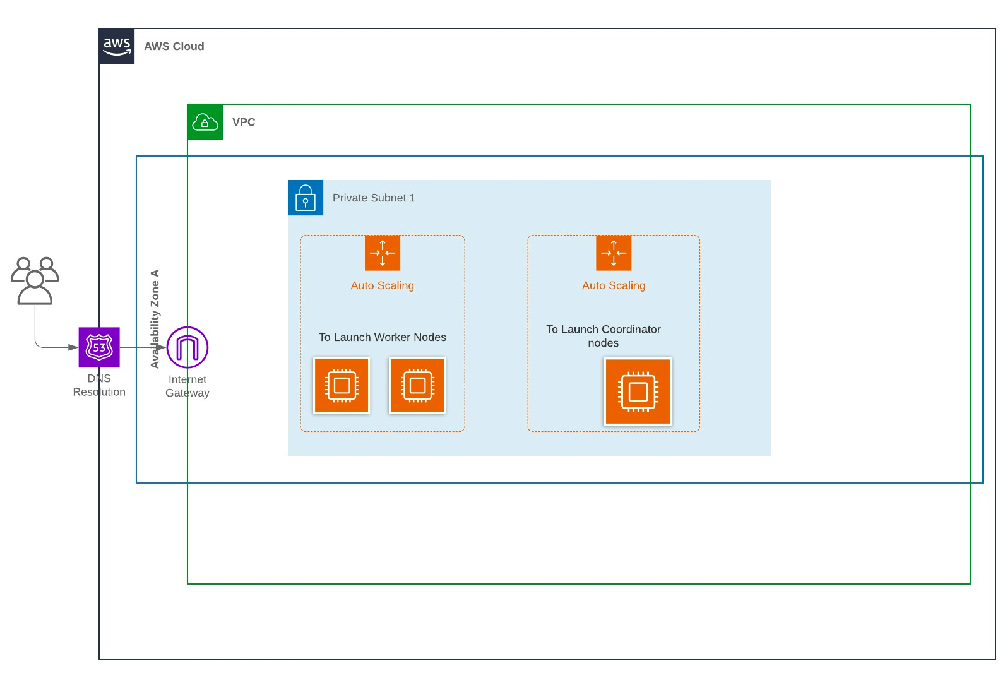
Task: Select the To Launch Worker Nodes text
Action: tap(382, 337)
